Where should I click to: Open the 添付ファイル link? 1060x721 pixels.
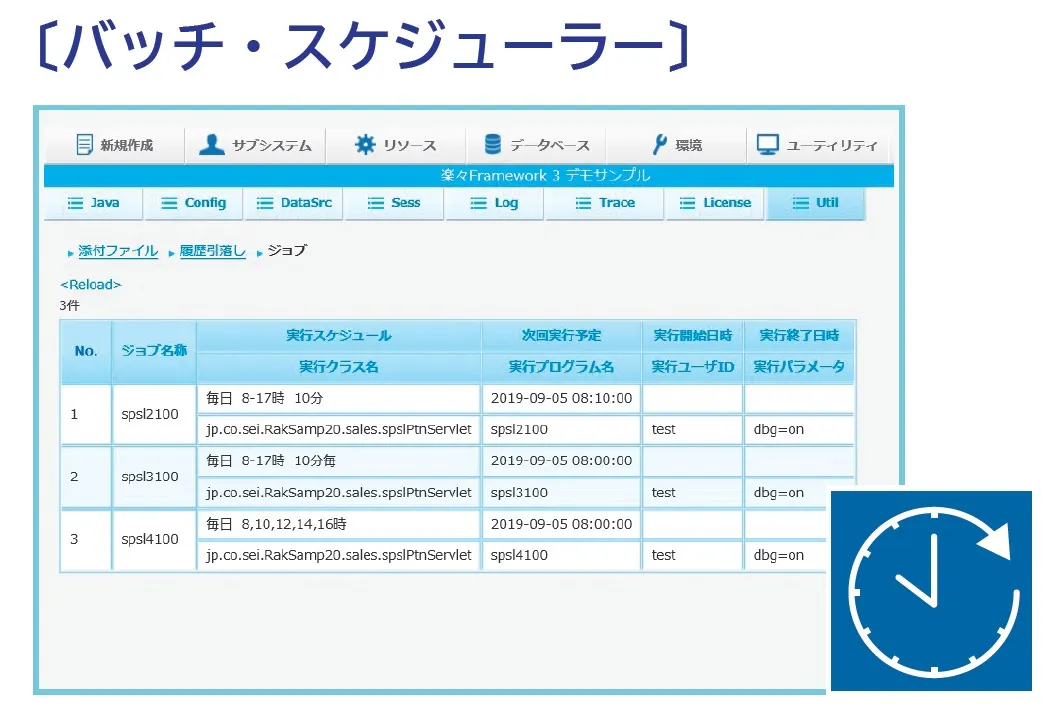click(118, 251)
